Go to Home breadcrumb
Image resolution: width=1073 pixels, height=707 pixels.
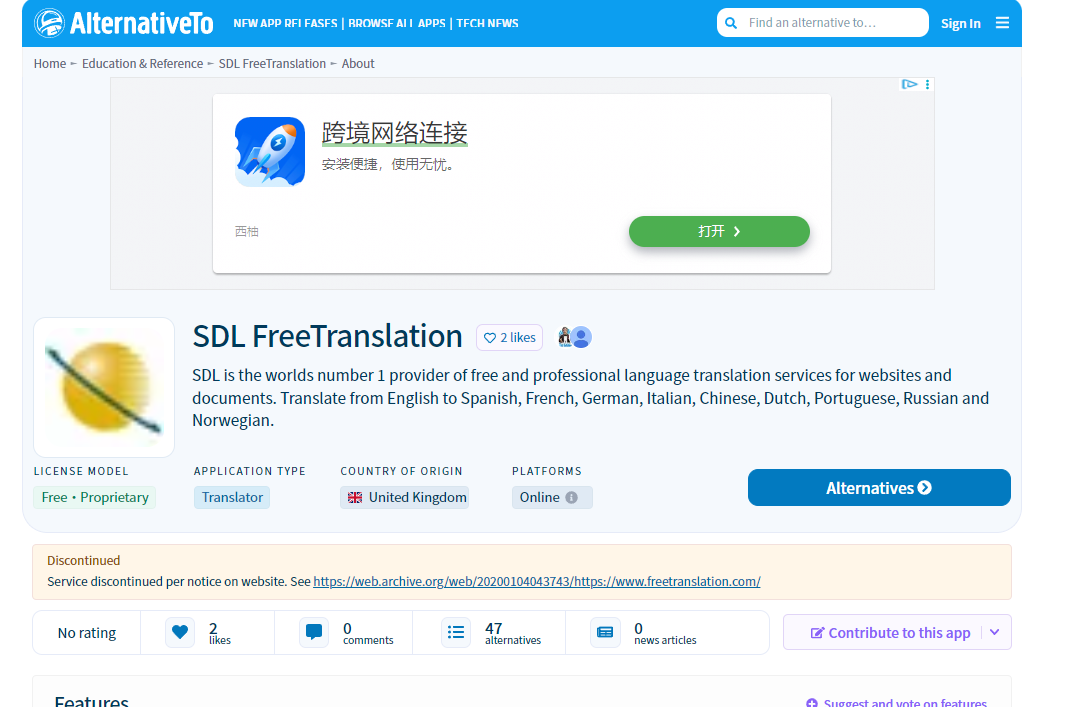click(x=50, y=64)
